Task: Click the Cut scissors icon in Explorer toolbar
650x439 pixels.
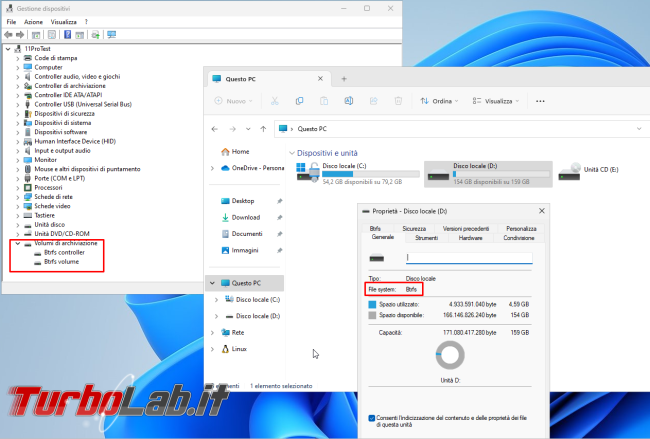Action: pyautogui.click(x=274, y=101)
